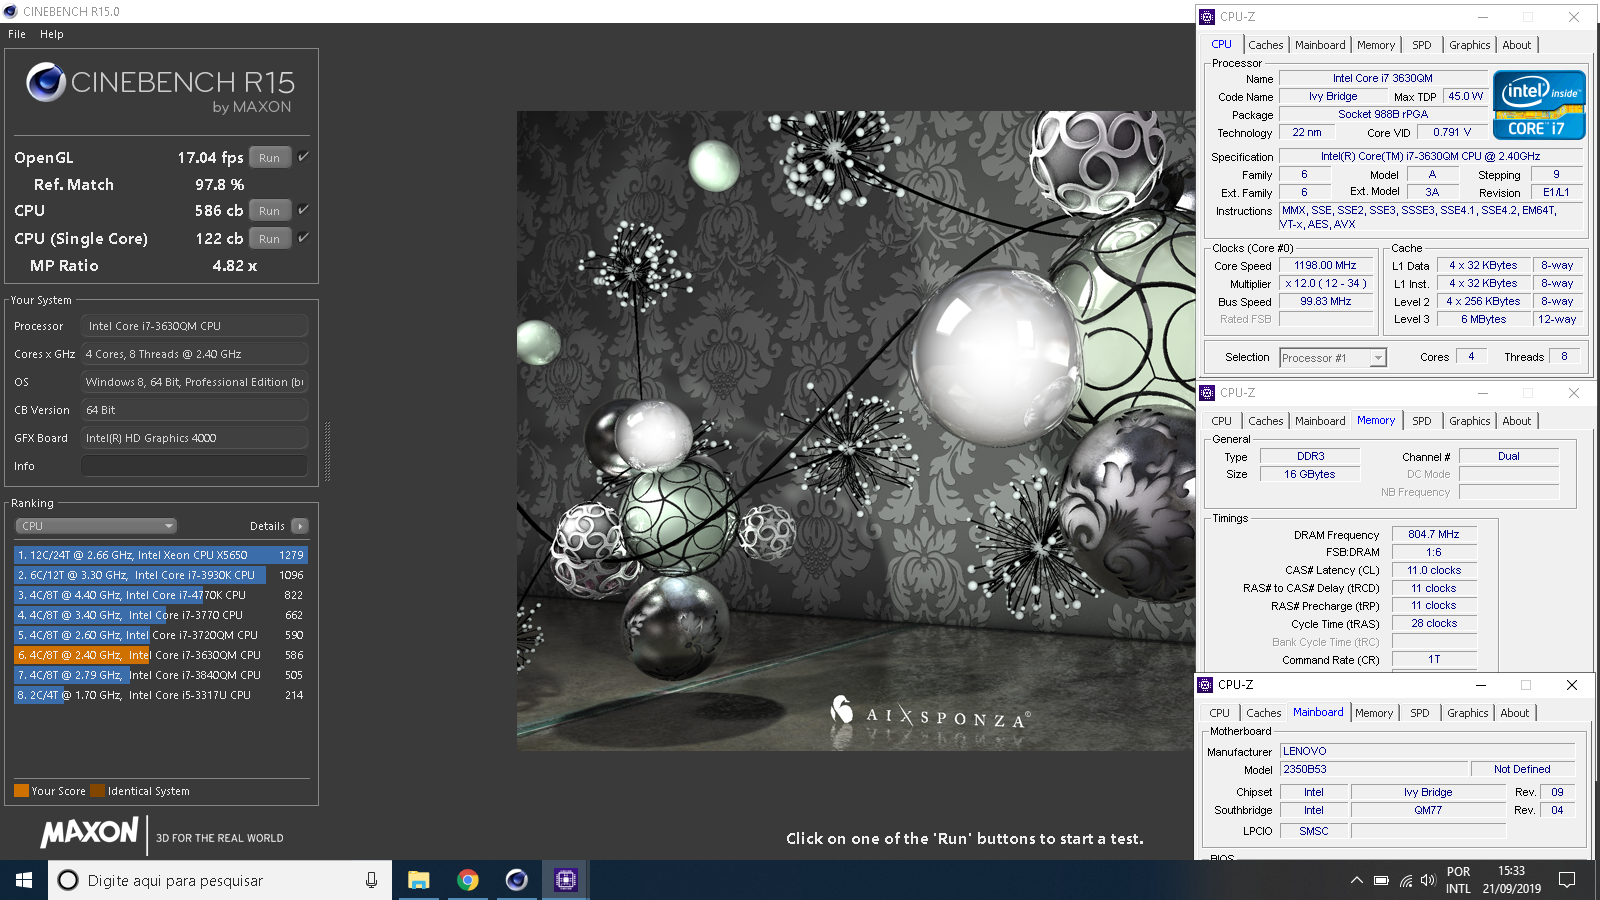The width and height of the screenshot is (1600, 900).
Task: Click the Cinebench title bar icon
Action: pyautogui.click(x=11, y=11)
